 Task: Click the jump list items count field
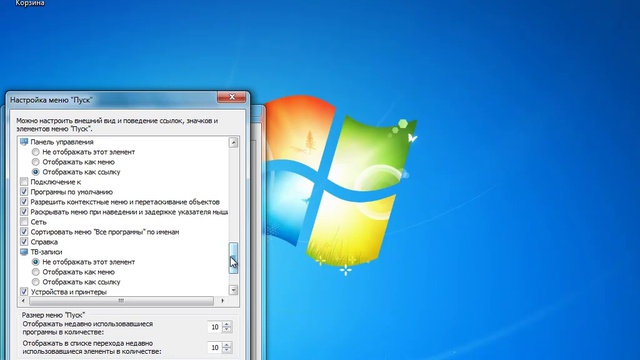[x=215, y=347]
